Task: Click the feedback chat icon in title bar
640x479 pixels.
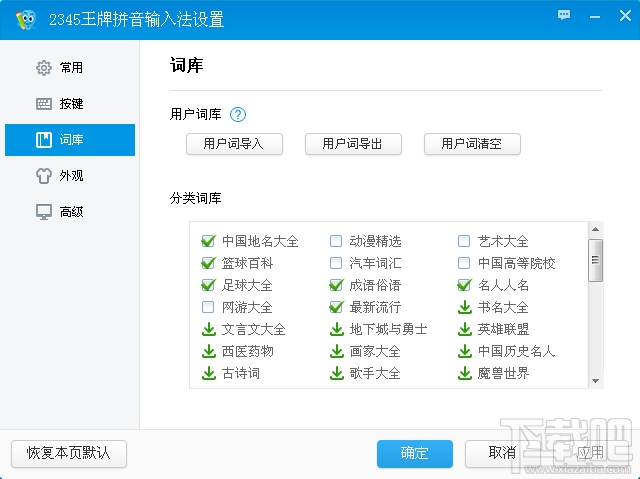Action: coord(564,16)
